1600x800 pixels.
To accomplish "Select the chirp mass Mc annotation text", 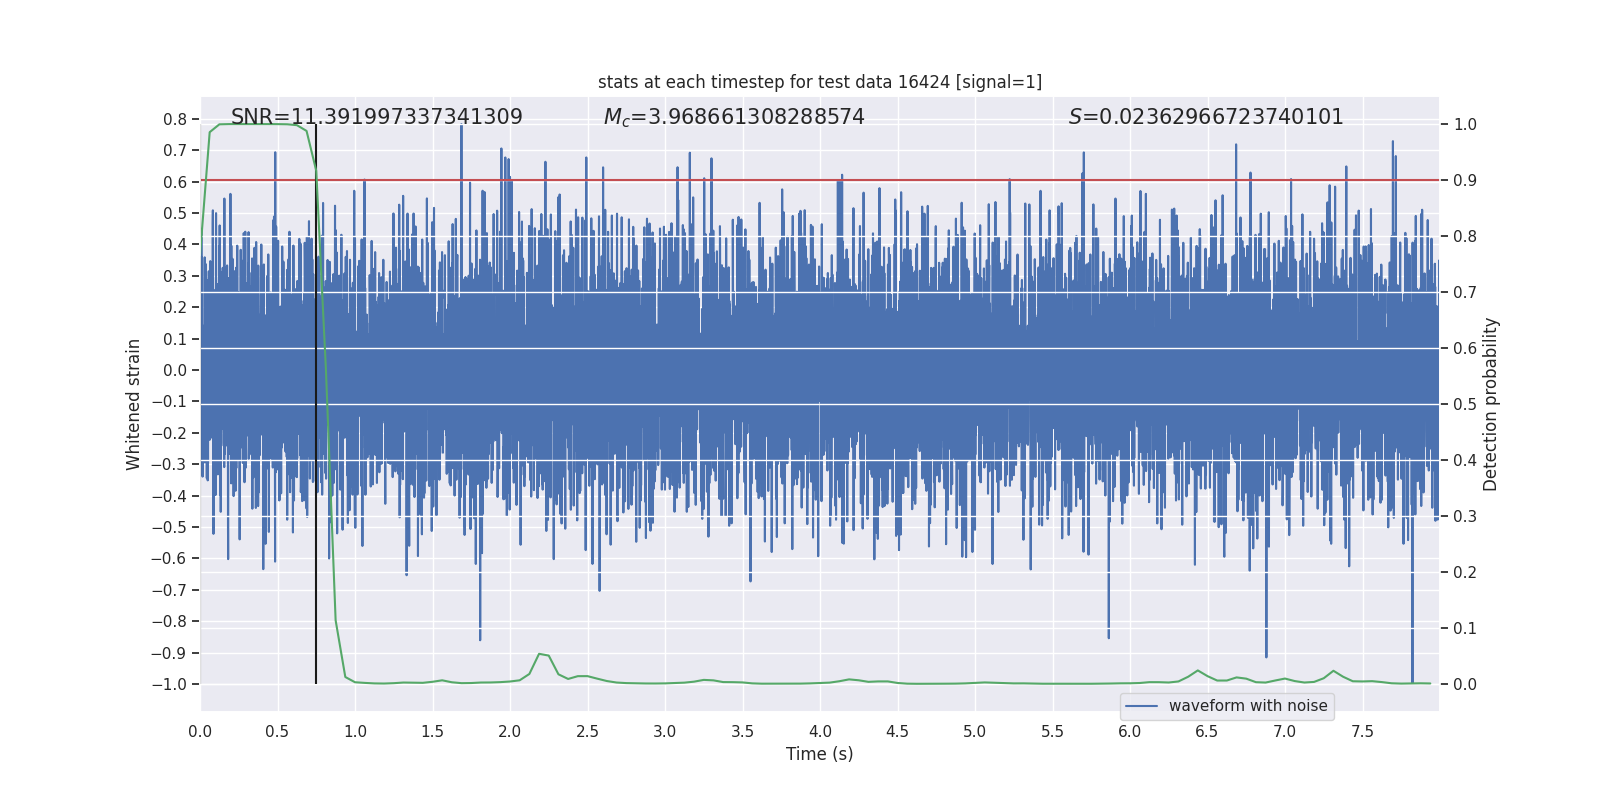I will [x=734, y=117].
